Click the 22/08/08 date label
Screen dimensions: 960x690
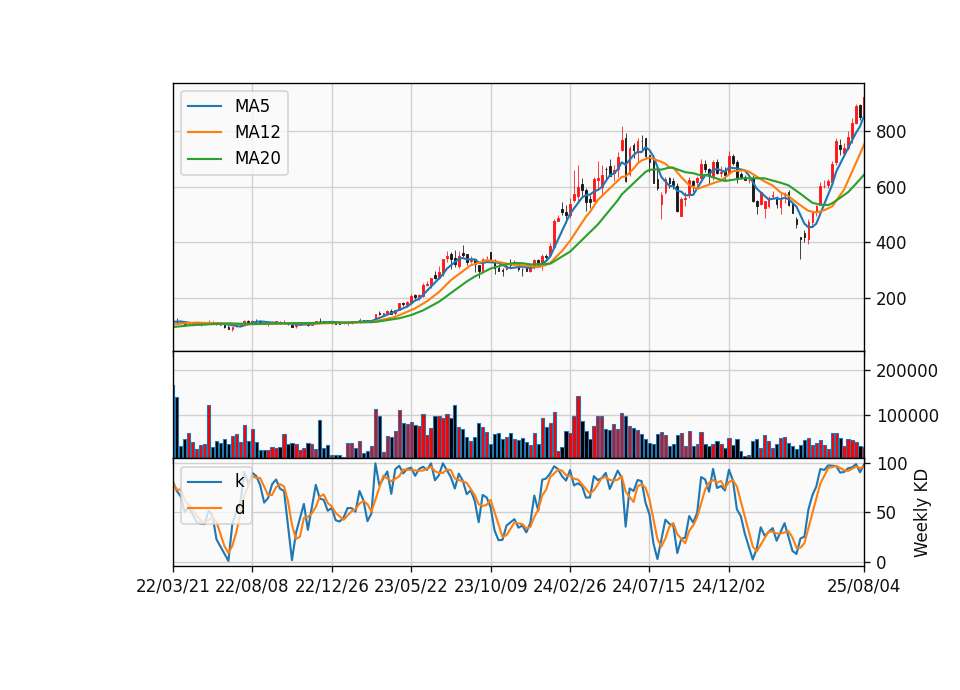(252, 587)
